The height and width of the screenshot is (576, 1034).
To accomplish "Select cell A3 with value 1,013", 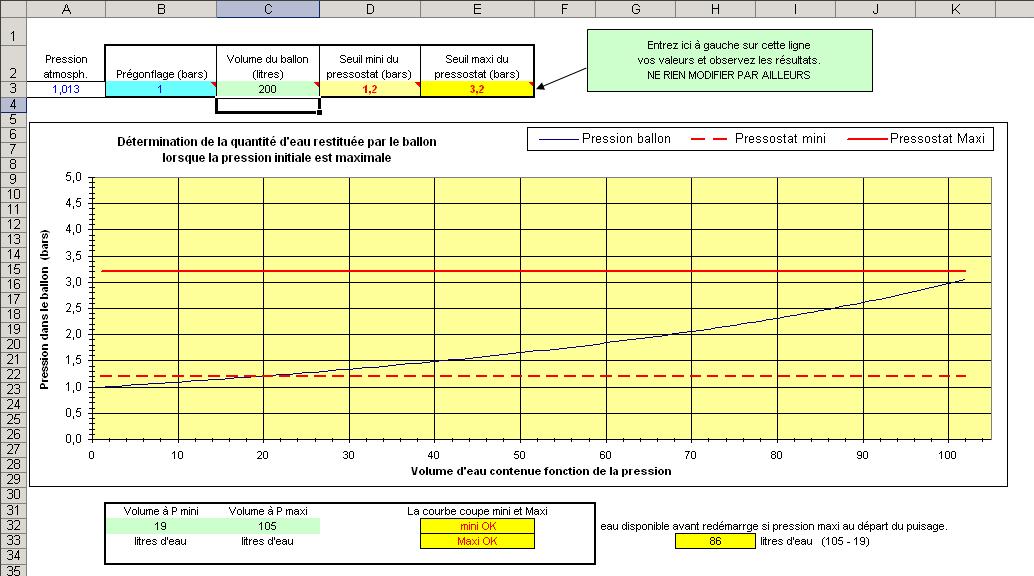I will (66, 89).
